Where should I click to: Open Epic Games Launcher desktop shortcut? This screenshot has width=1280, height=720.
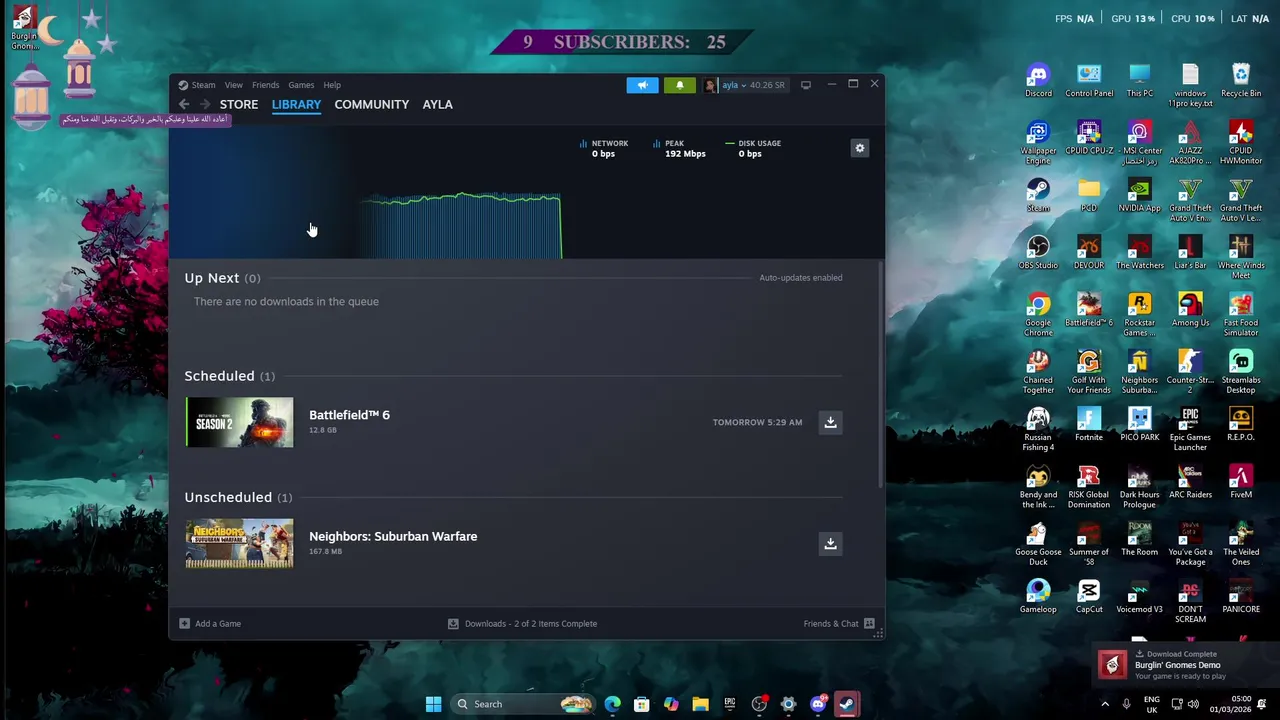[x=1190, y=429]
